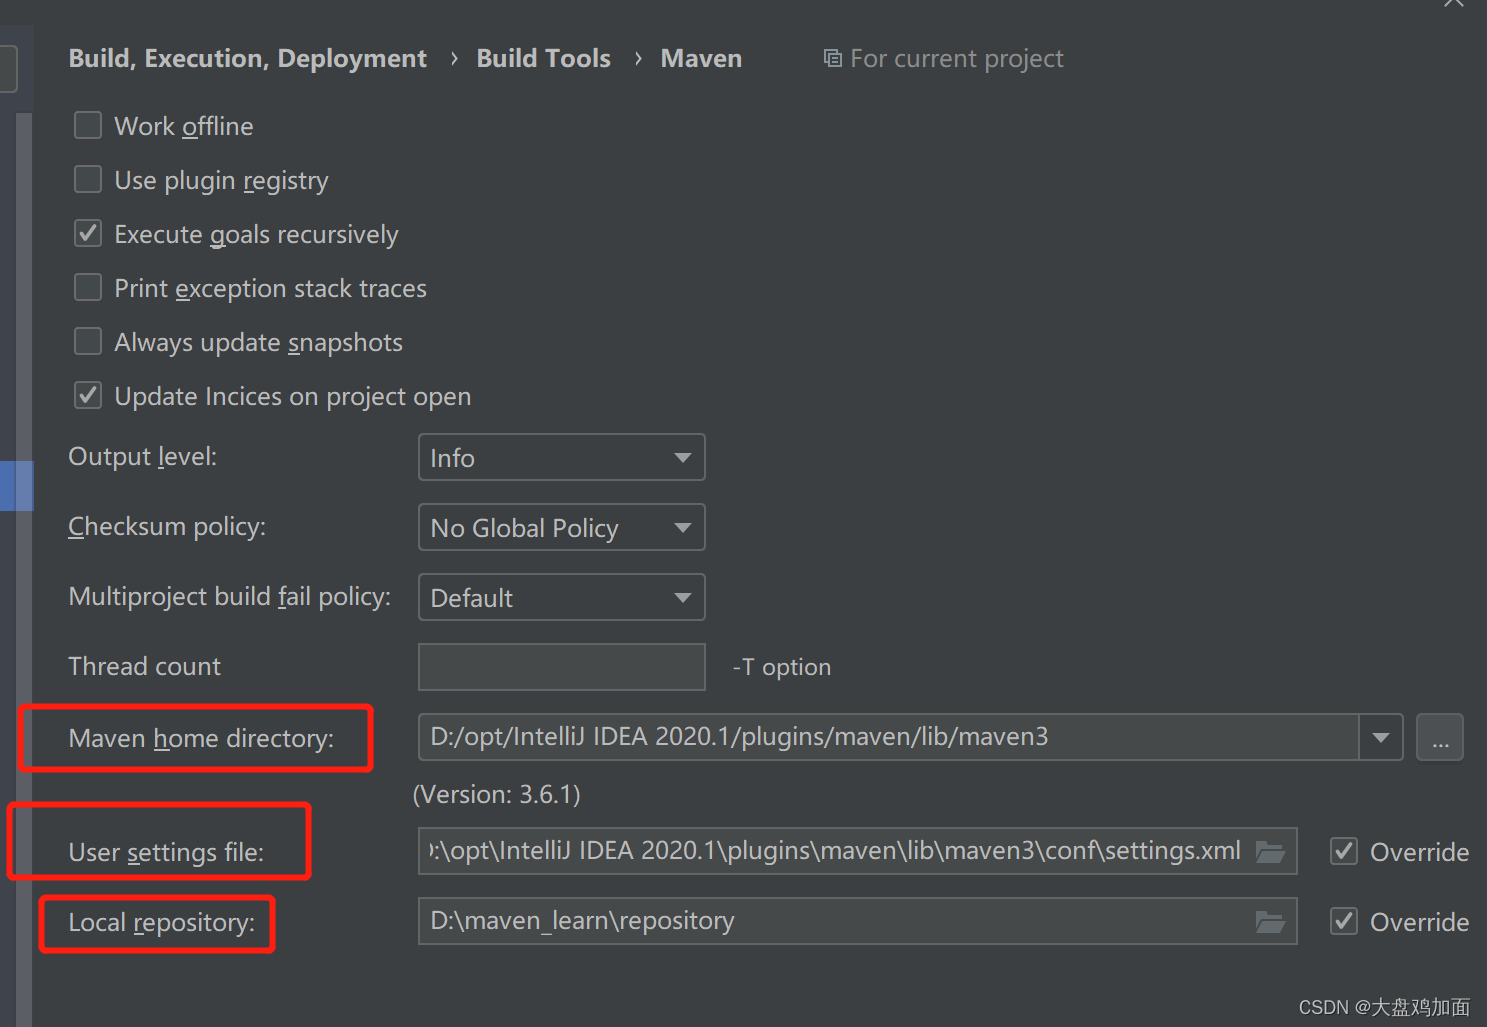Click Maven breadcrumb item
Screen dimensions: 1487x1027
(x=701, y=58)
